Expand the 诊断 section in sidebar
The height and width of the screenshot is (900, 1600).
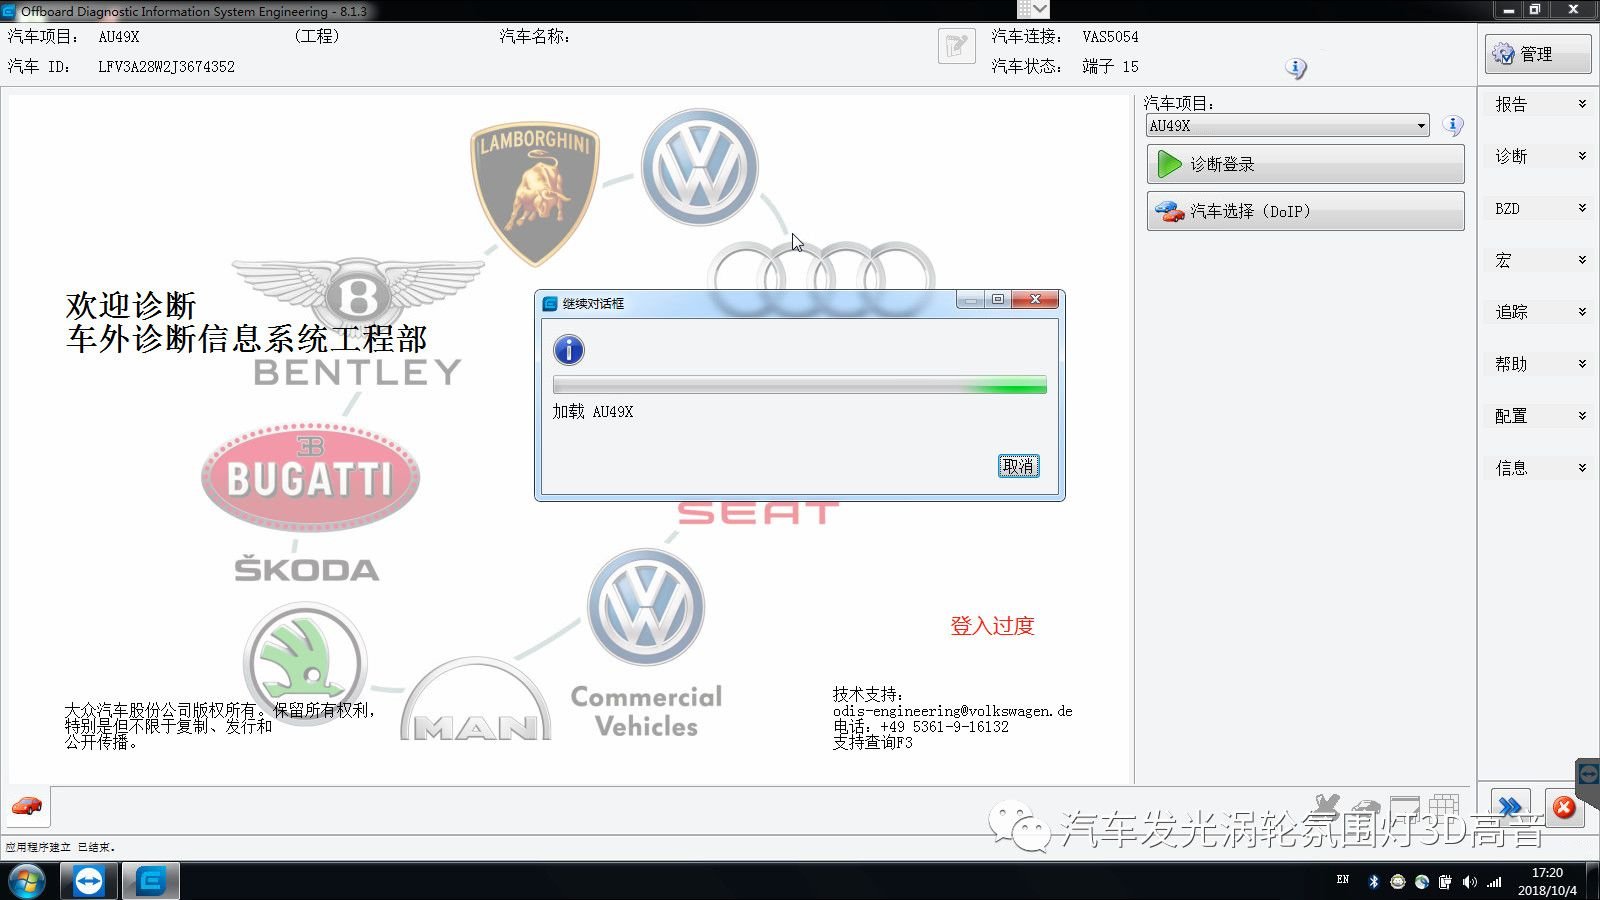coord(1539,156)
